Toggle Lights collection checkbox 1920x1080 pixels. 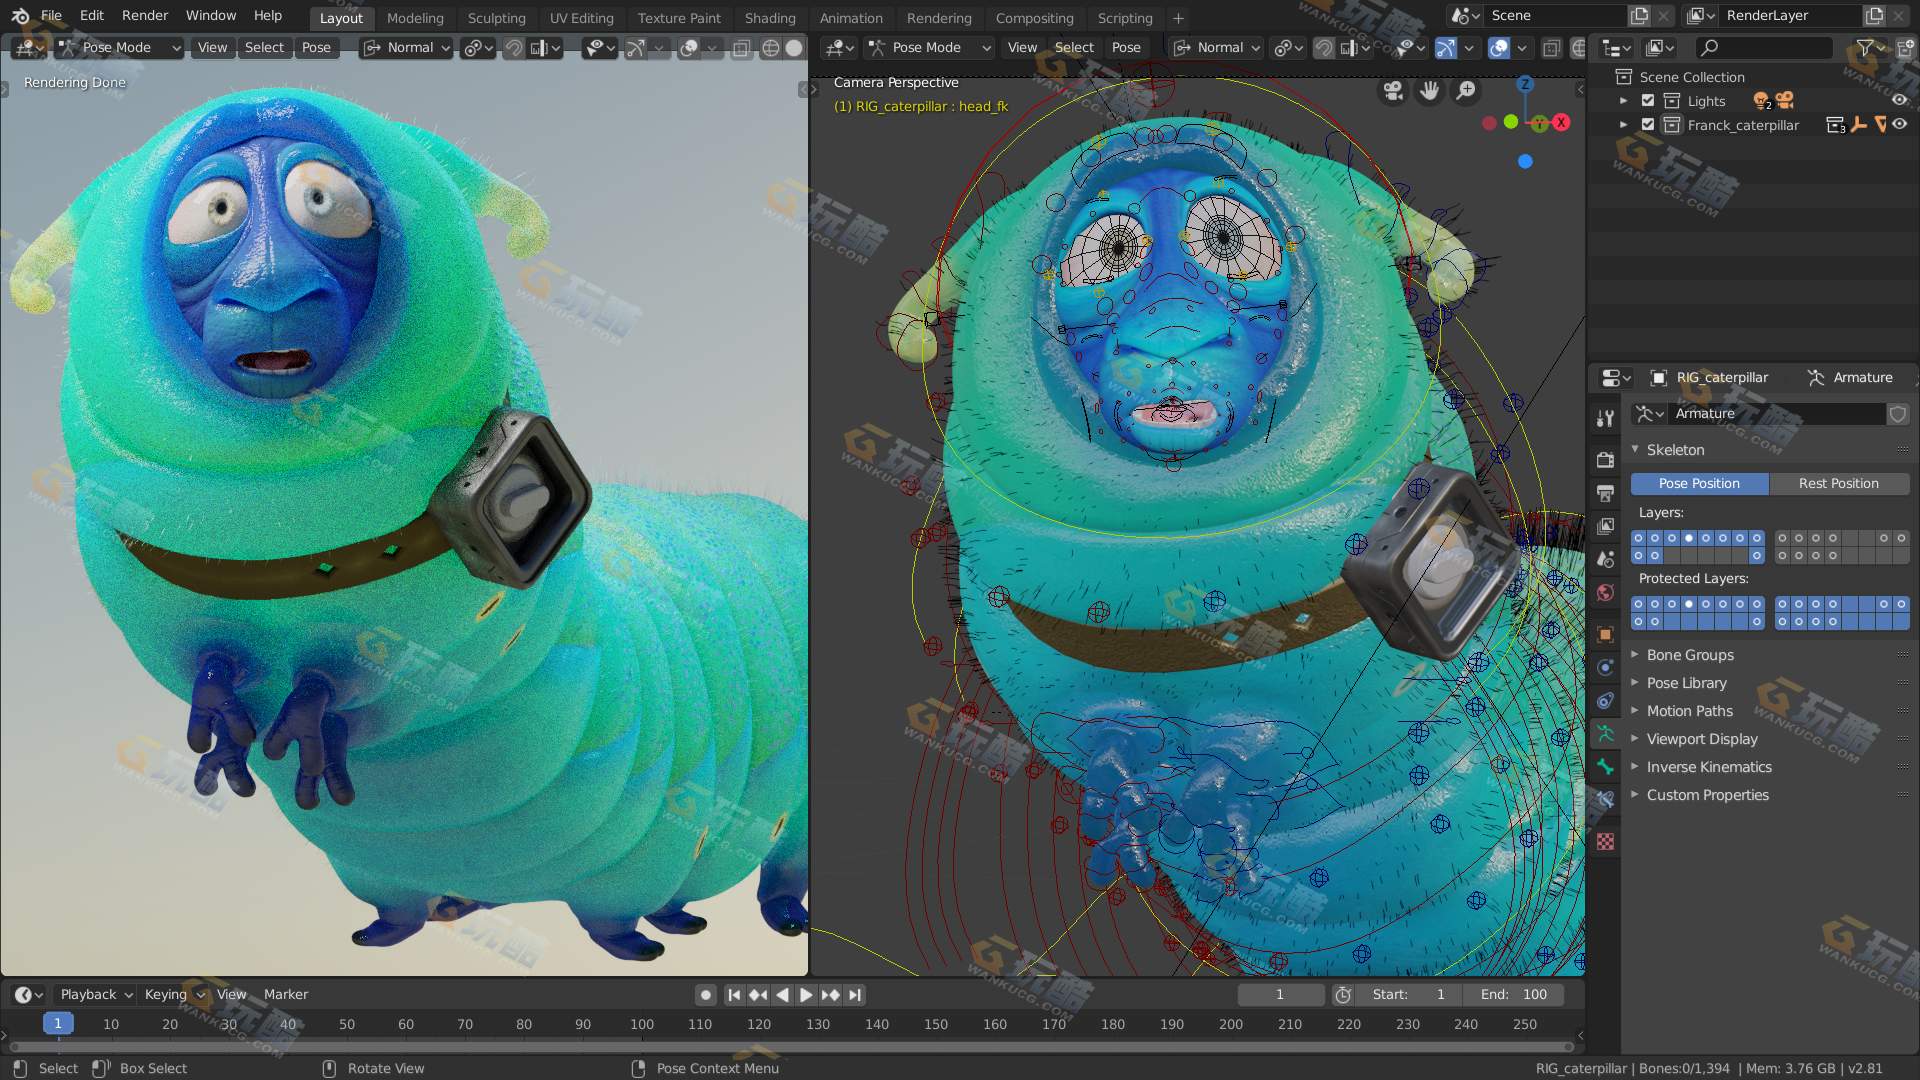click(x=1648, y=101)
